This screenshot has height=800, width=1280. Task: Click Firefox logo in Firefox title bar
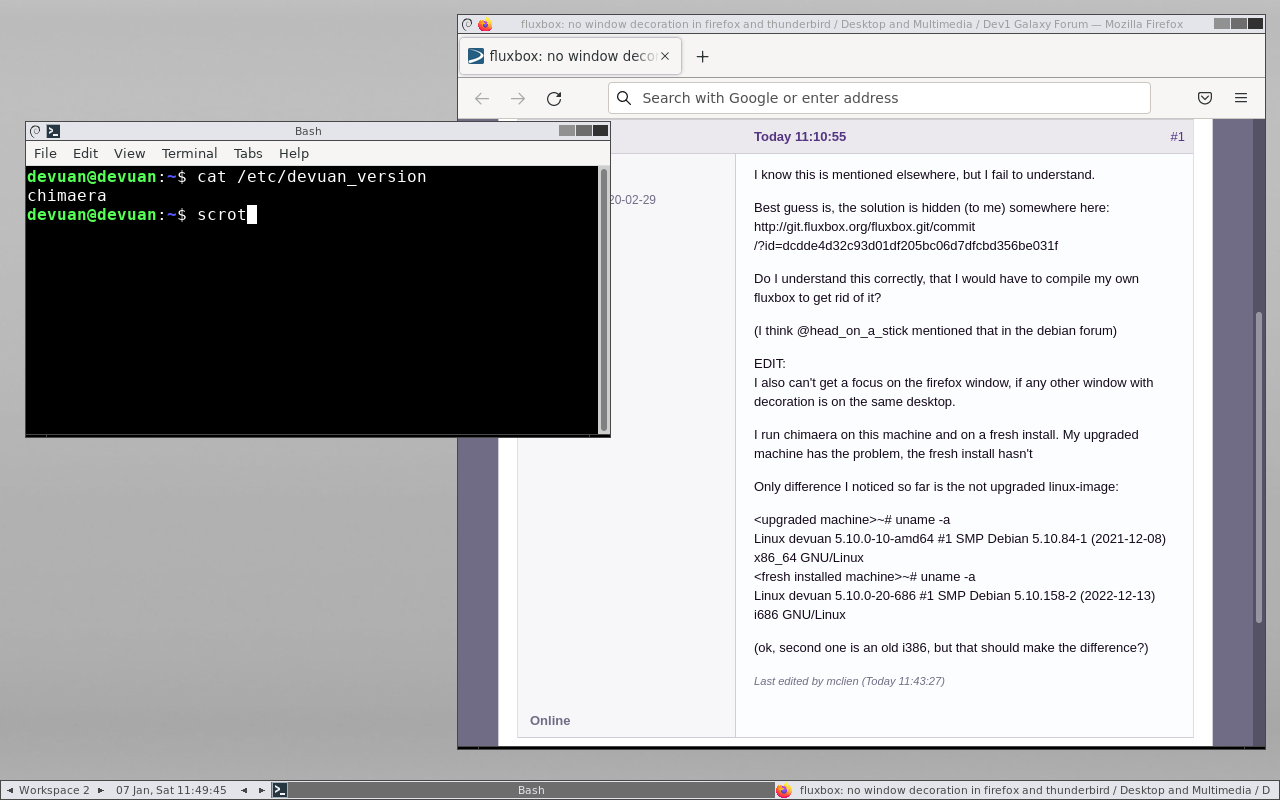point(485,24)
